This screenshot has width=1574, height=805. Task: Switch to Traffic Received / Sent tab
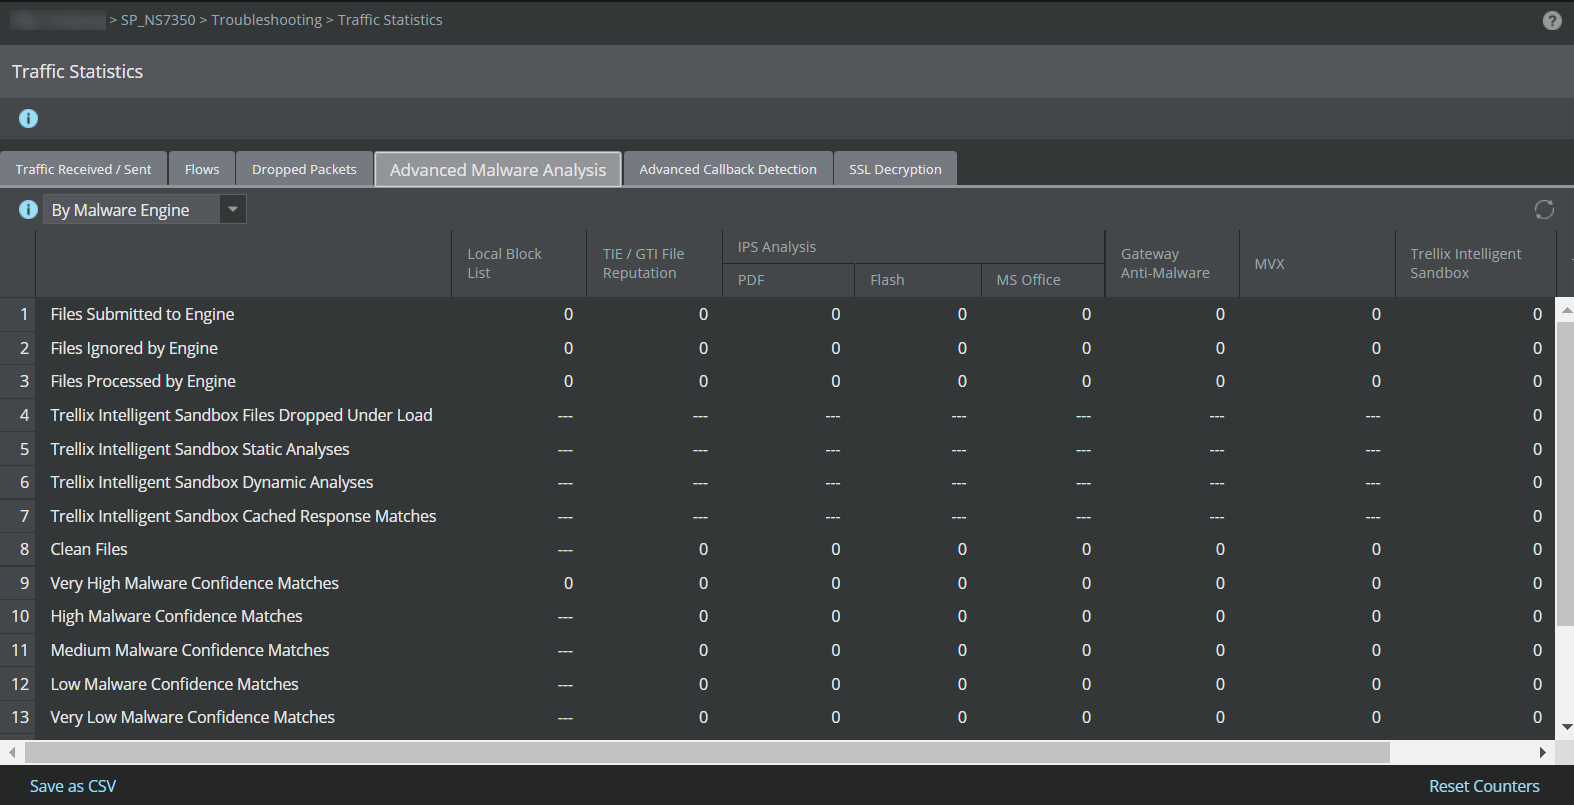tap(84, 169)
